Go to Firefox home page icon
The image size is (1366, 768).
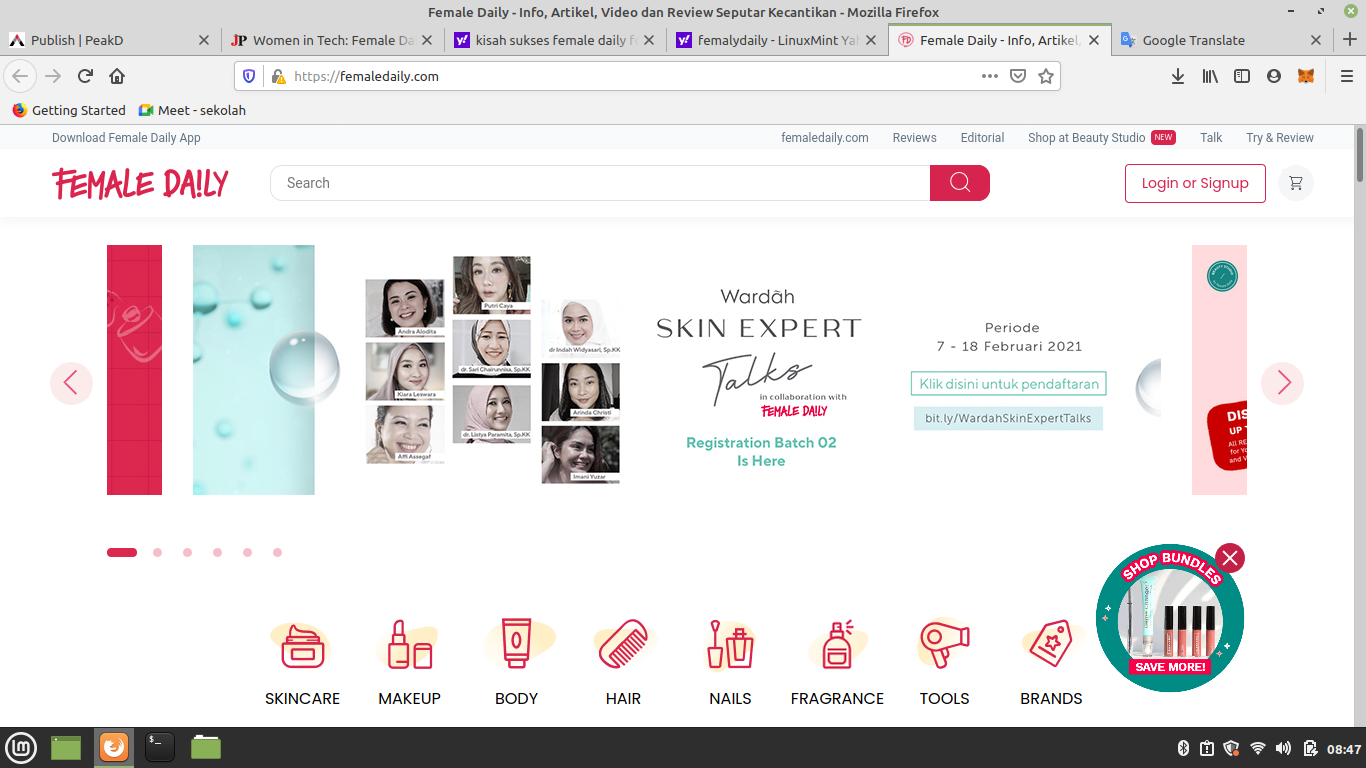pyautogui.click(x=117, y=76)
